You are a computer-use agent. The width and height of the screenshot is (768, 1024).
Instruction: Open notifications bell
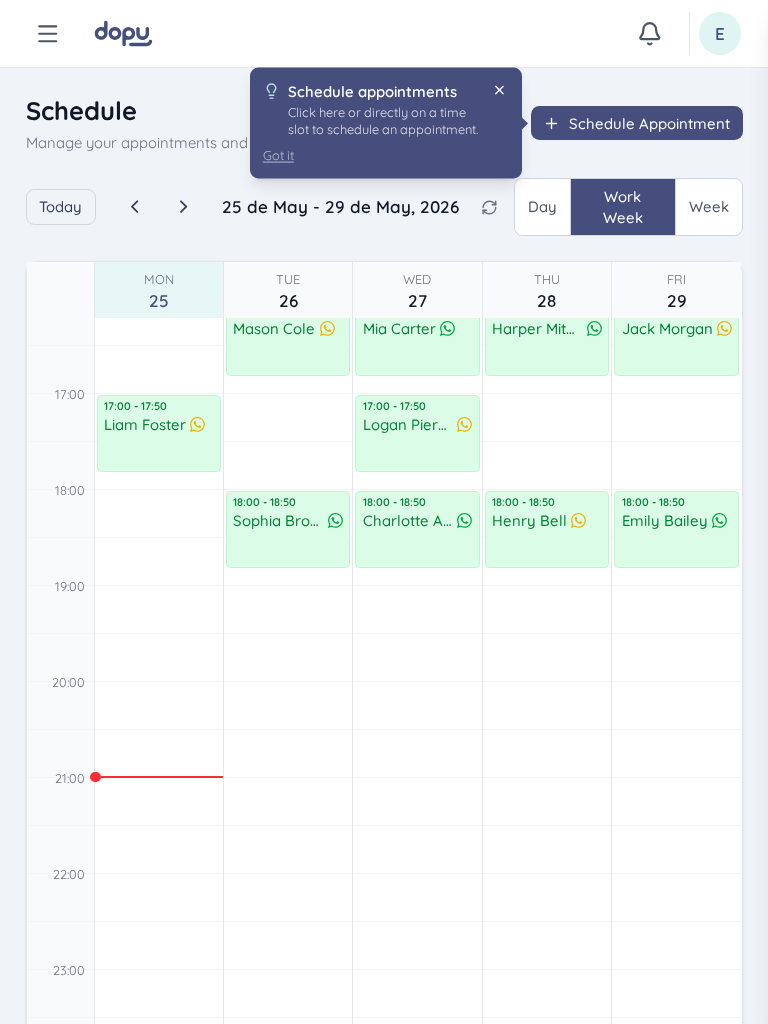click(649, 33)
